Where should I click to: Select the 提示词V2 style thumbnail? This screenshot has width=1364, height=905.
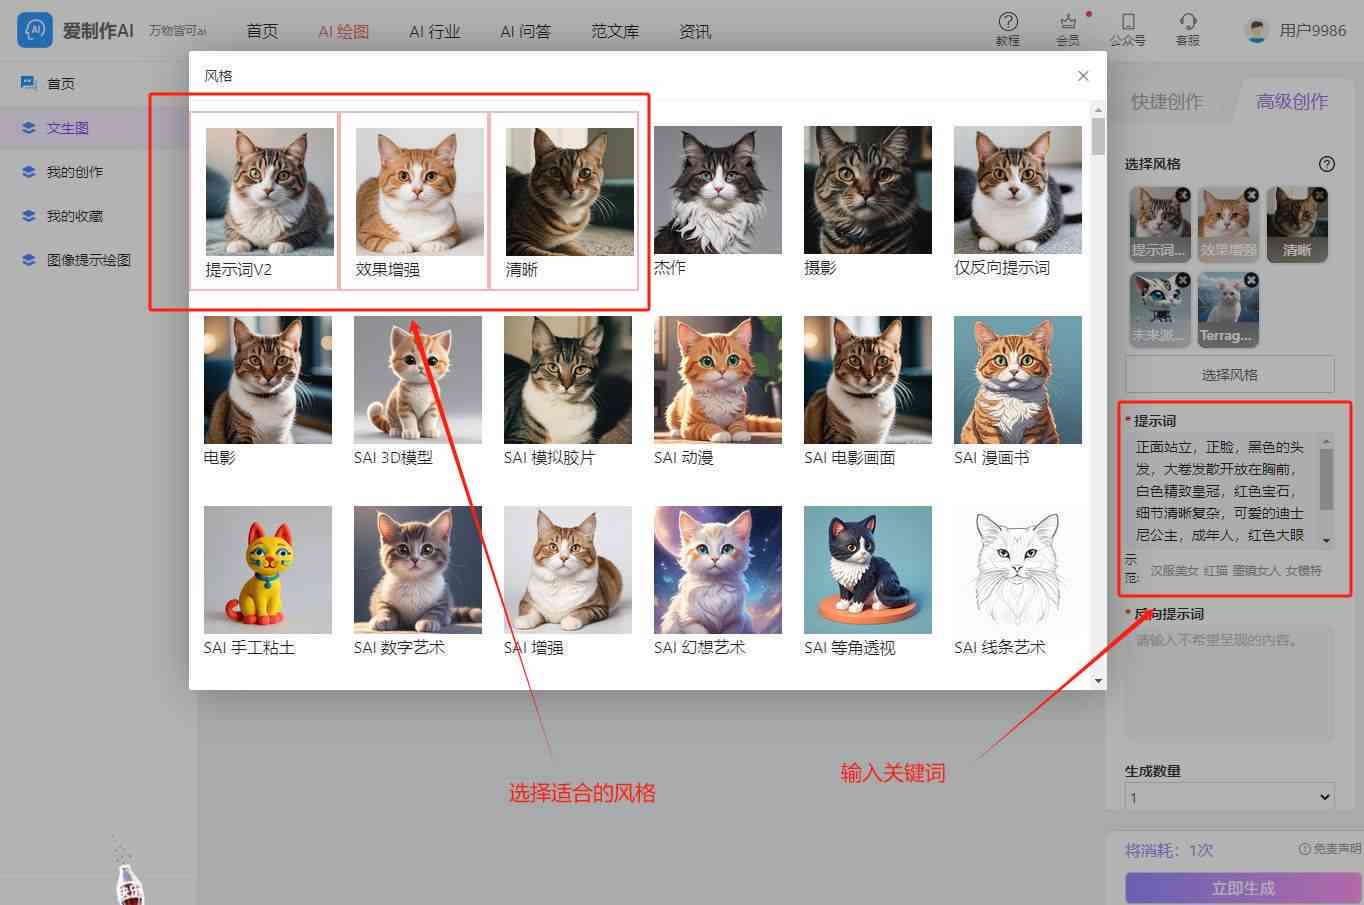tap(270, 191)
